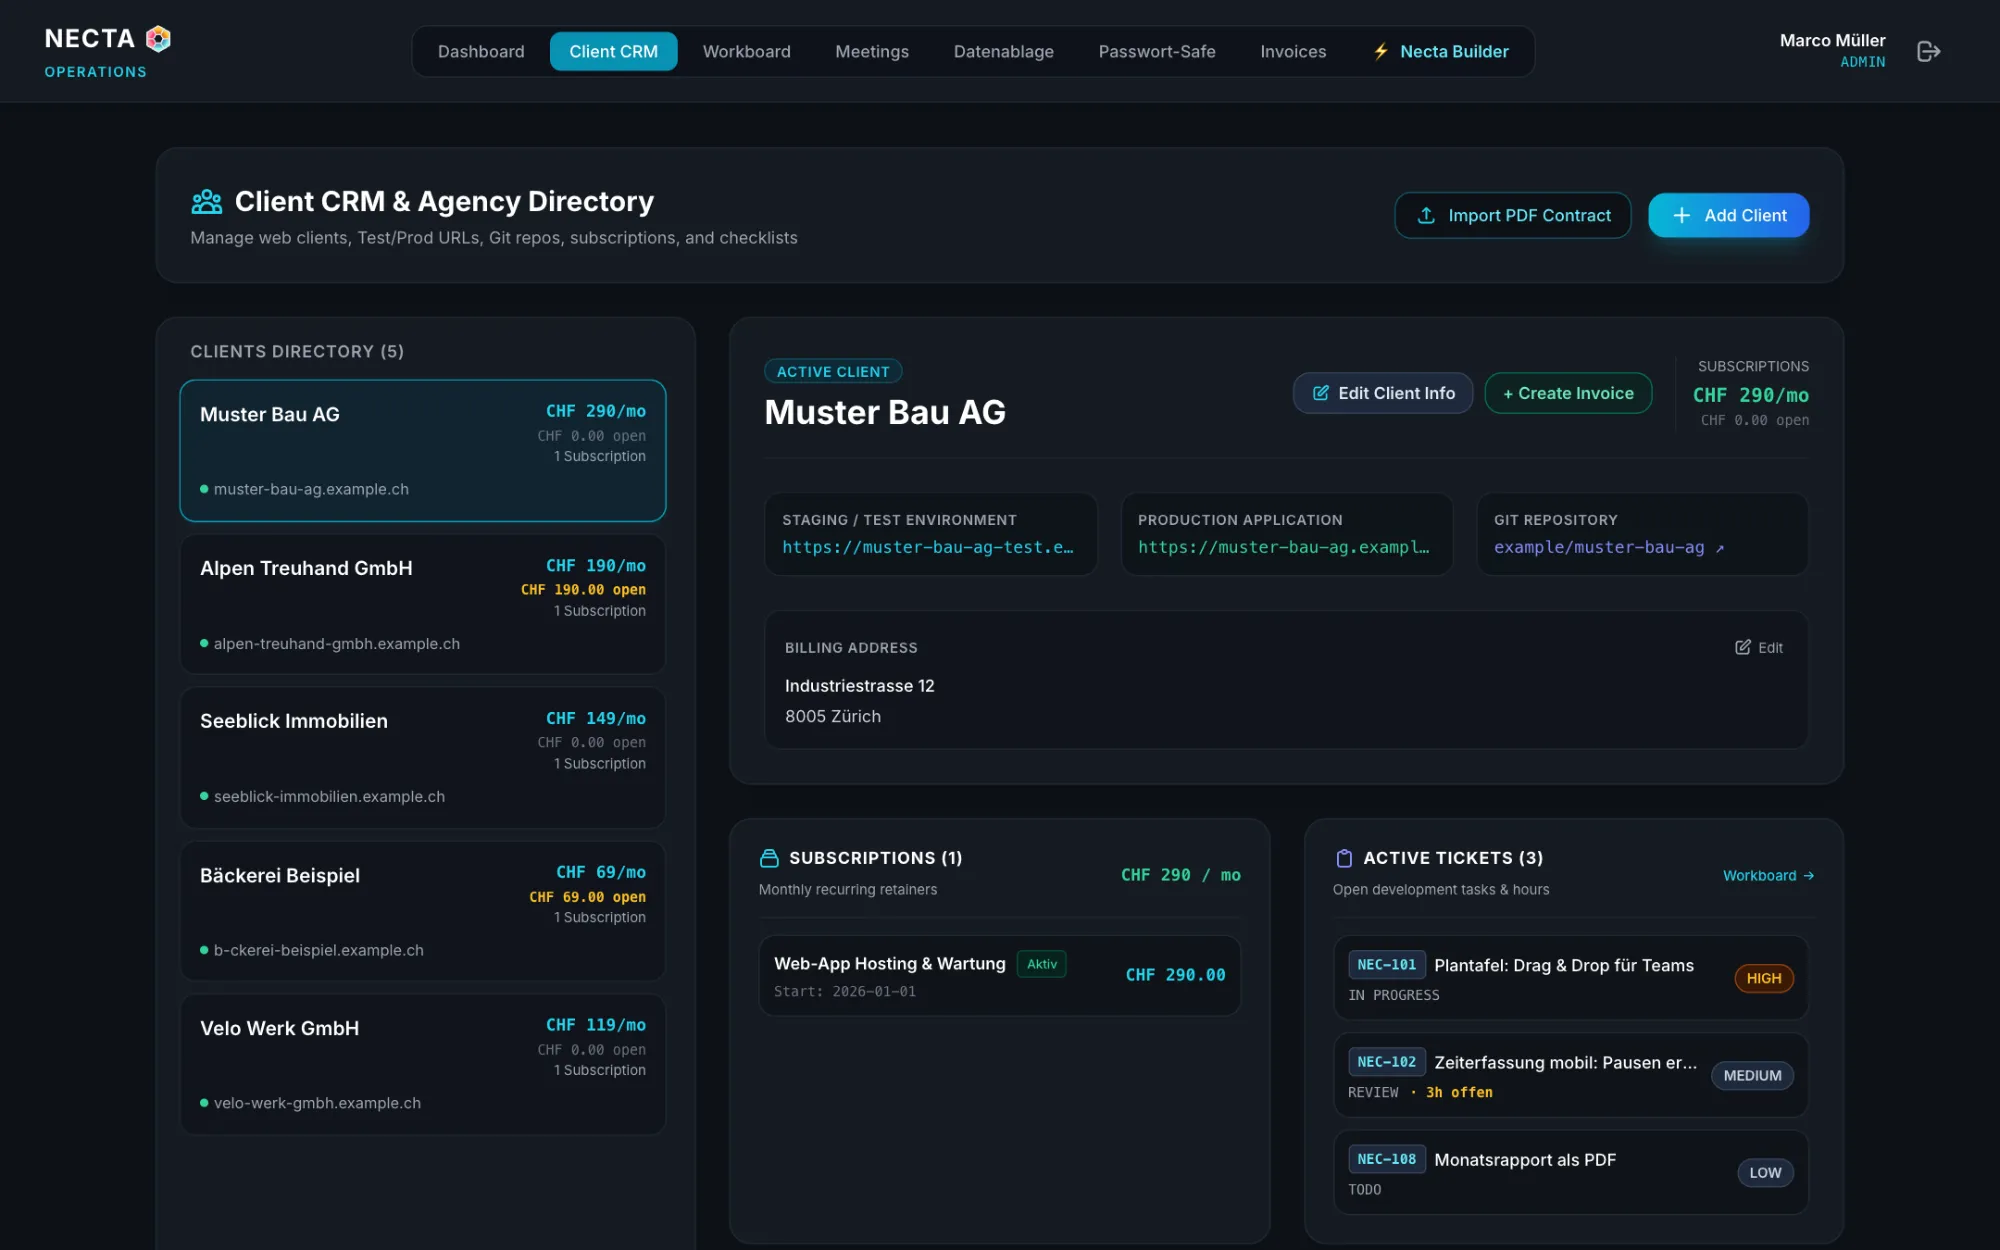Image resolution: width=2000 pixels, height=1250 pixels.
Task: Click the billing address Edit pencil icon
Action: pos(1743,647)
